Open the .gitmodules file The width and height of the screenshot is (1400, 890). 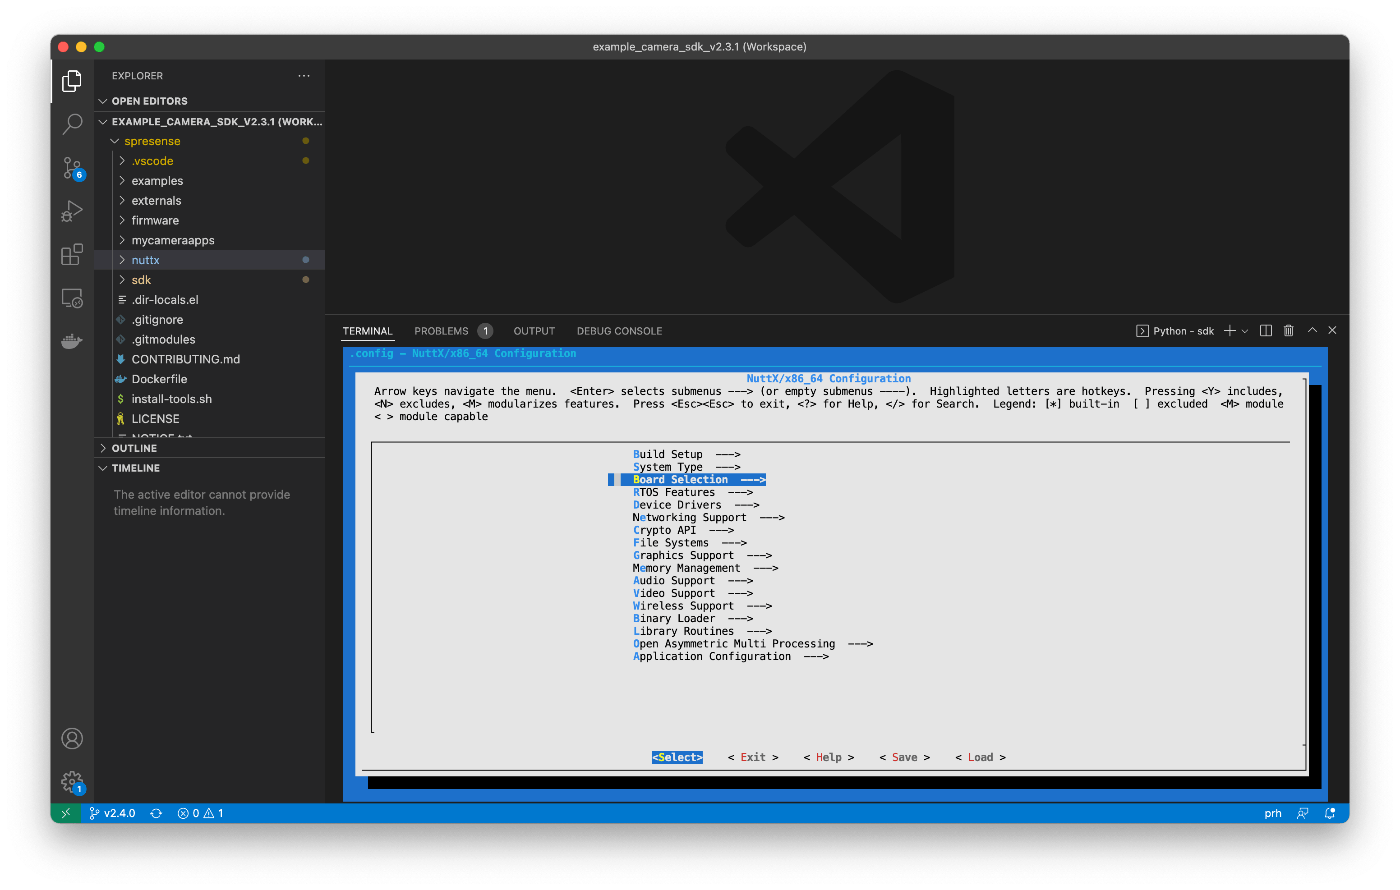[x=210, y=339]
